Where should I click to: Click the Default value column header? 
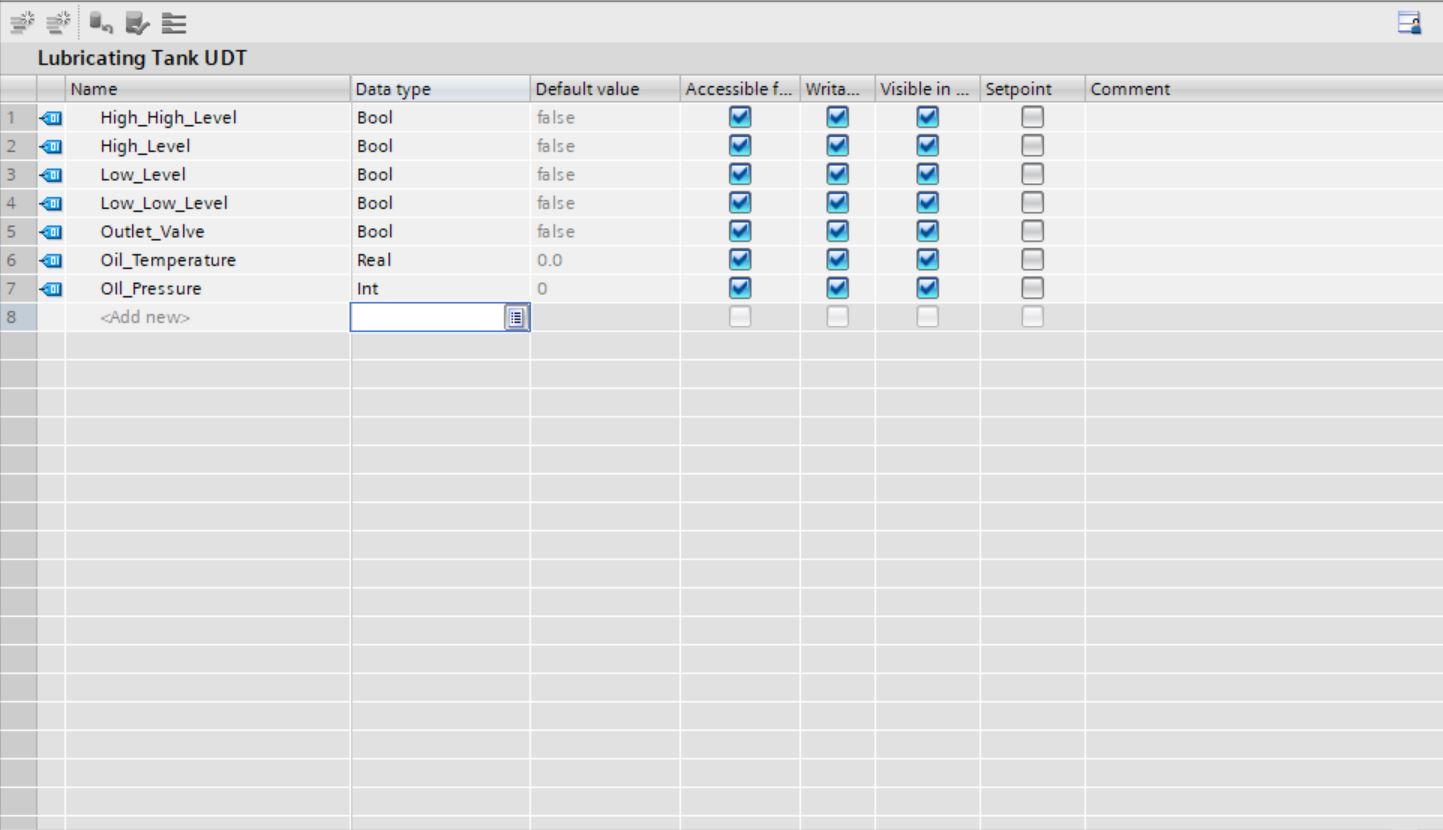click(605, 89)
